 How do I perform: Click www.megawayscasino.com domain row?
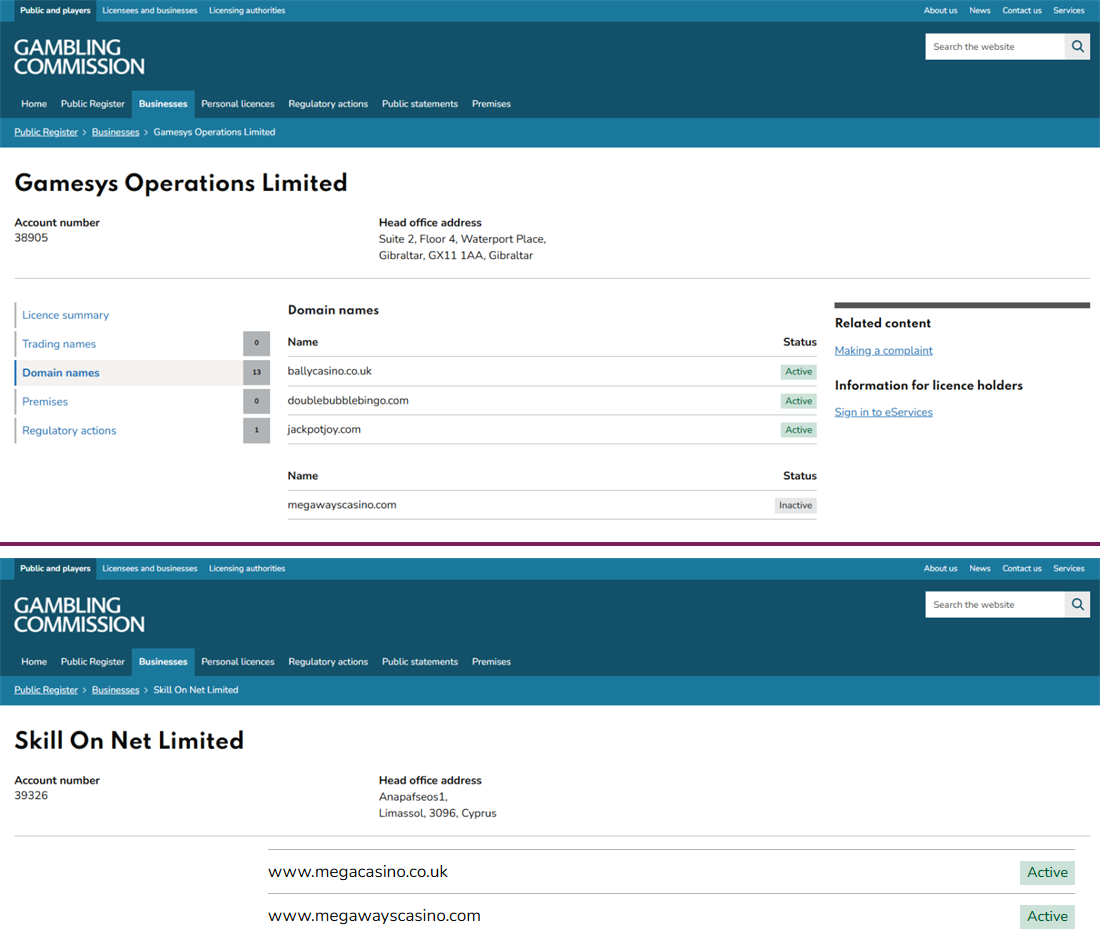(671, 915)
